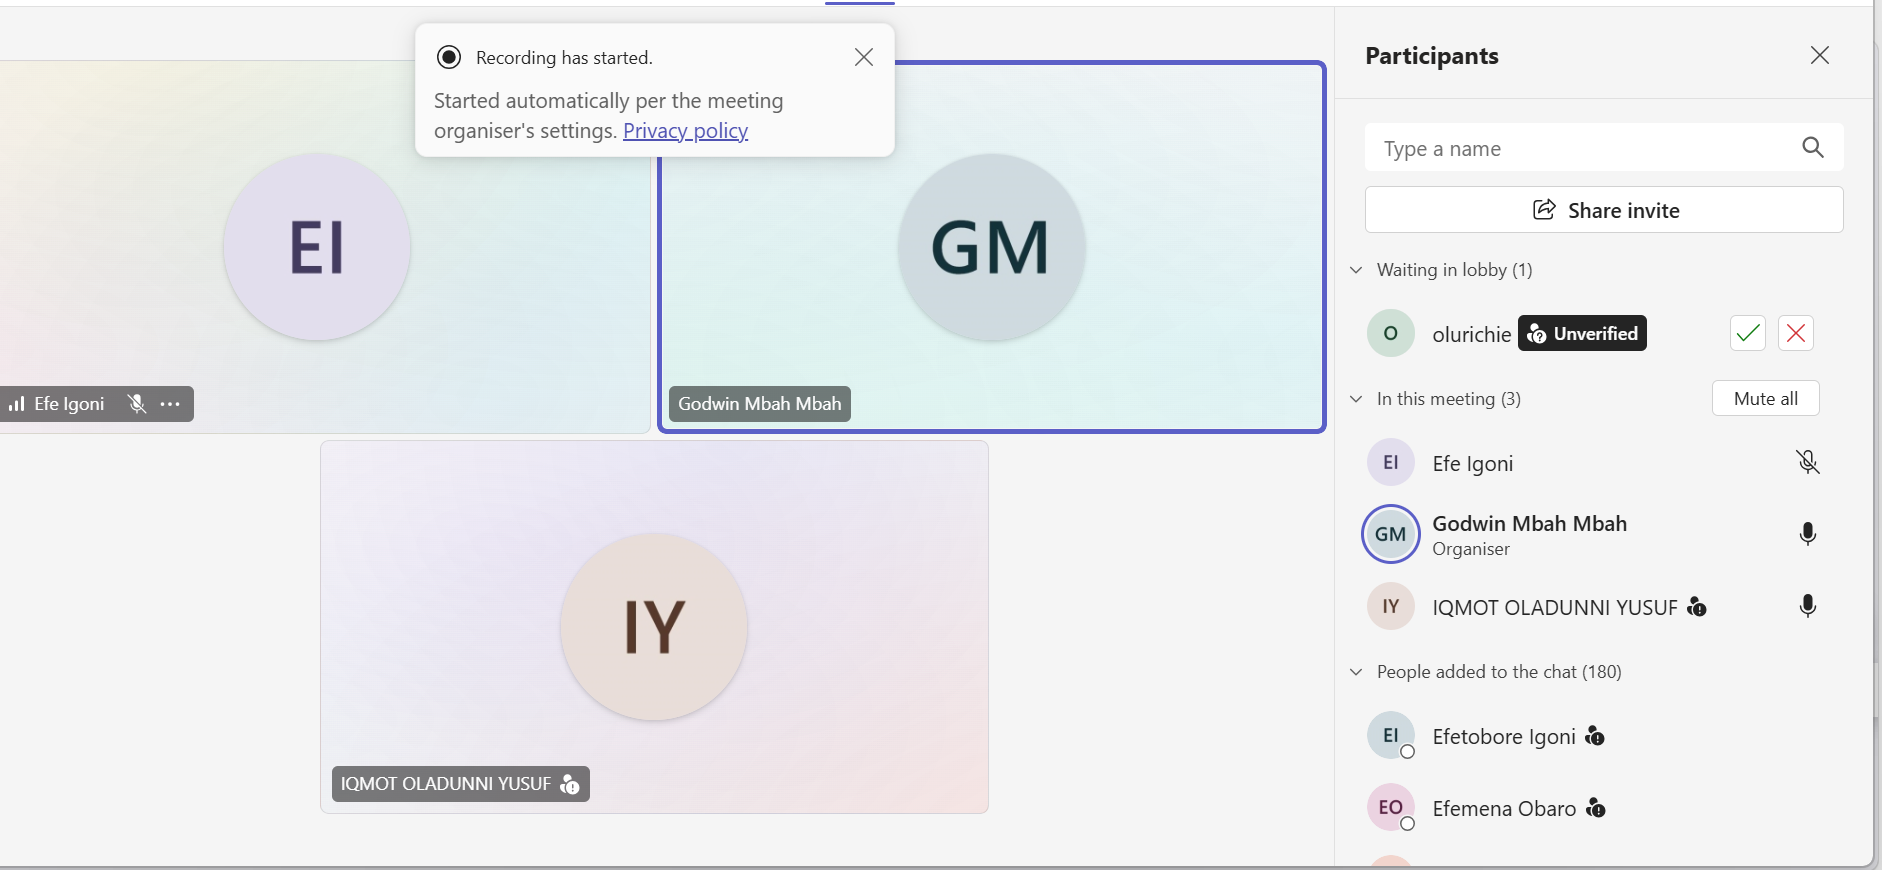Click the Unverified badge next to olurichie
Viewport: 1882px width, 870px height.
click(x=1582, y=333)
